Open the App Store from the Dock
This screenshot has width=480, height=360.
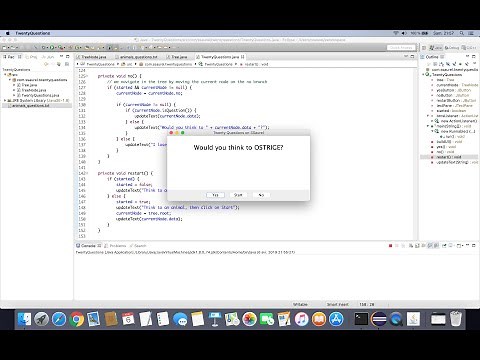click(336, 319)
